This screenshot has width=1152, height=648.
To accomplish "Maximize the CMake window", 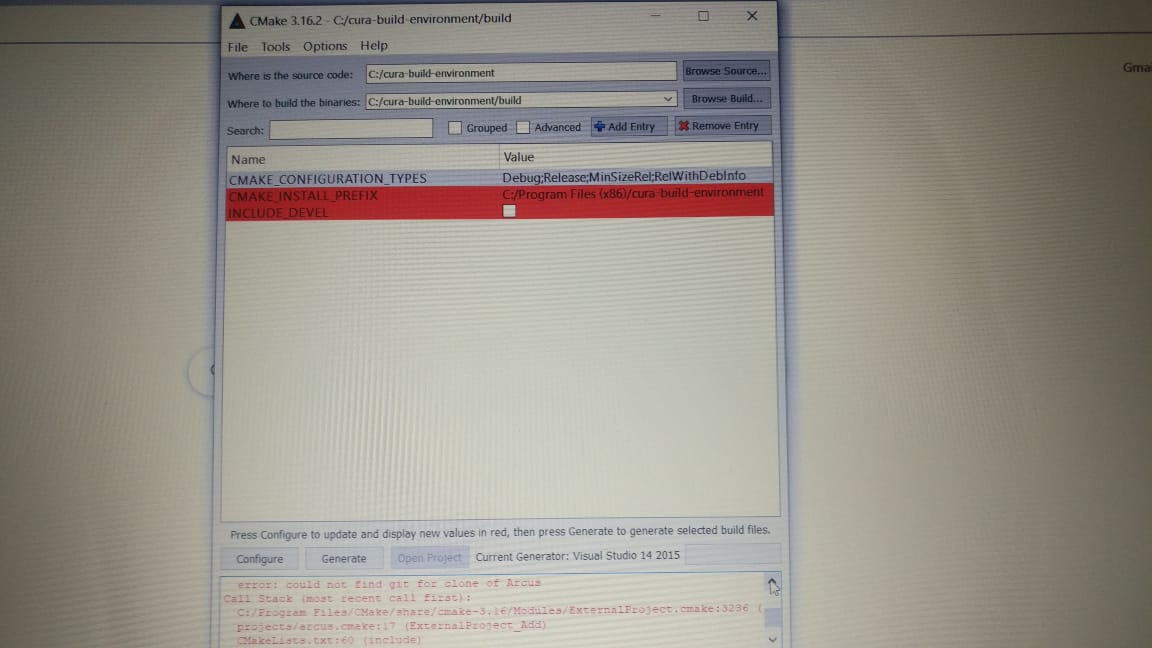I will 703,16.
